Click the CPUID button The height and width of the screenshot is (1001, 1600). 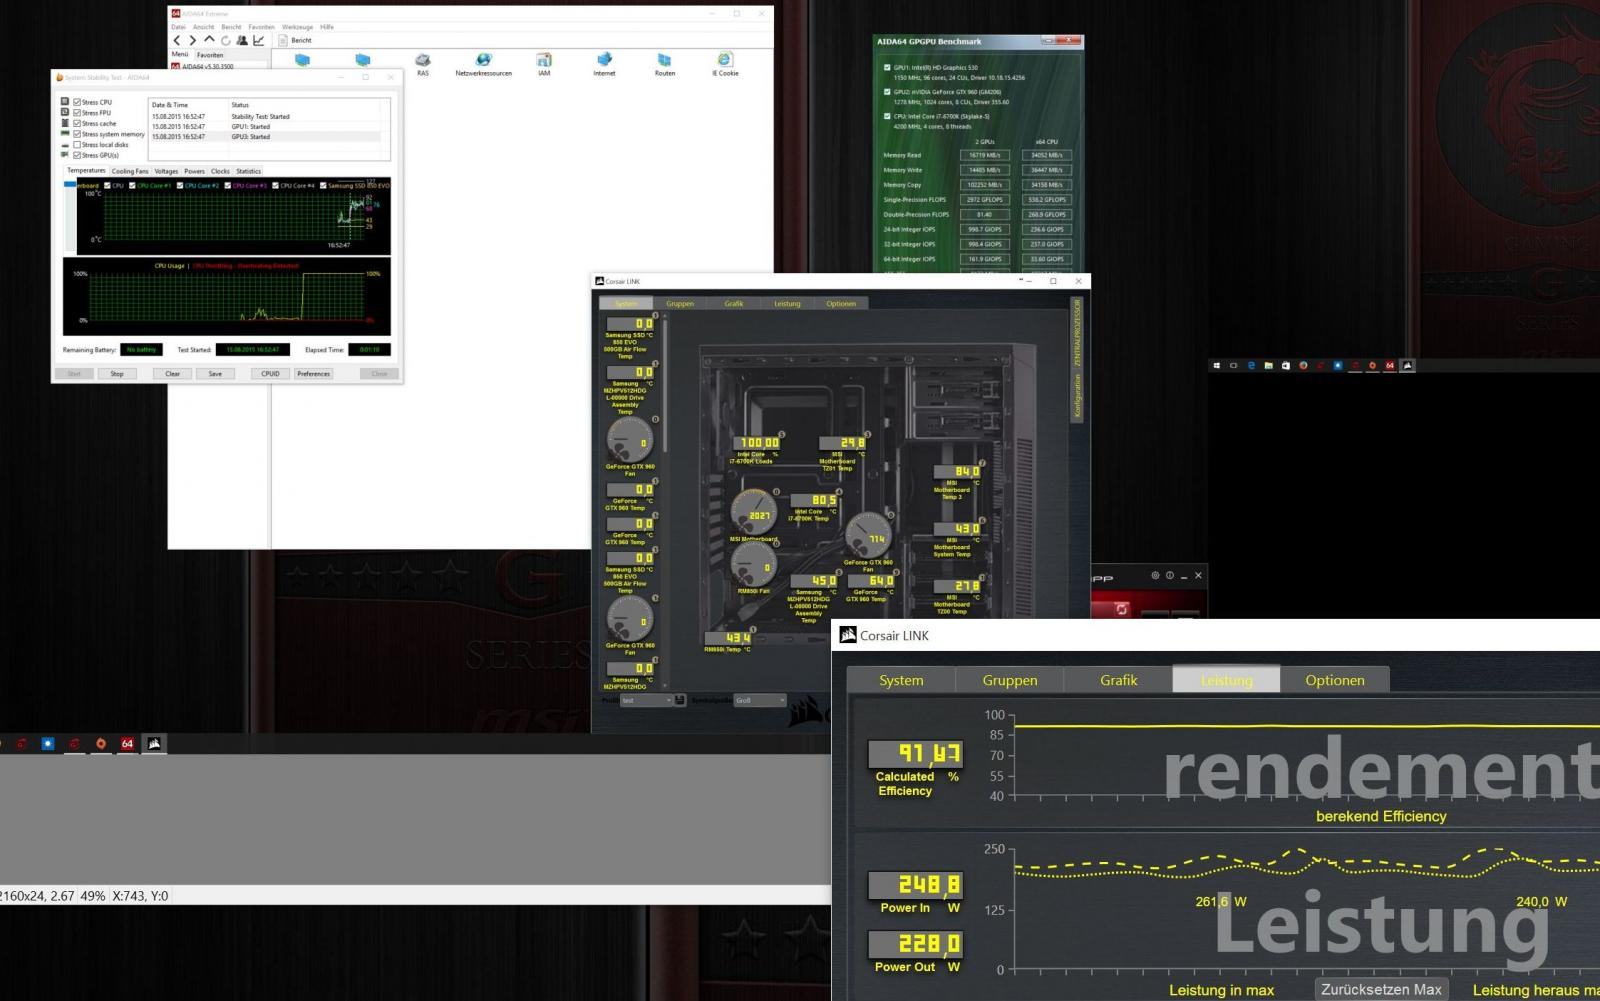[x=270, y=374]
